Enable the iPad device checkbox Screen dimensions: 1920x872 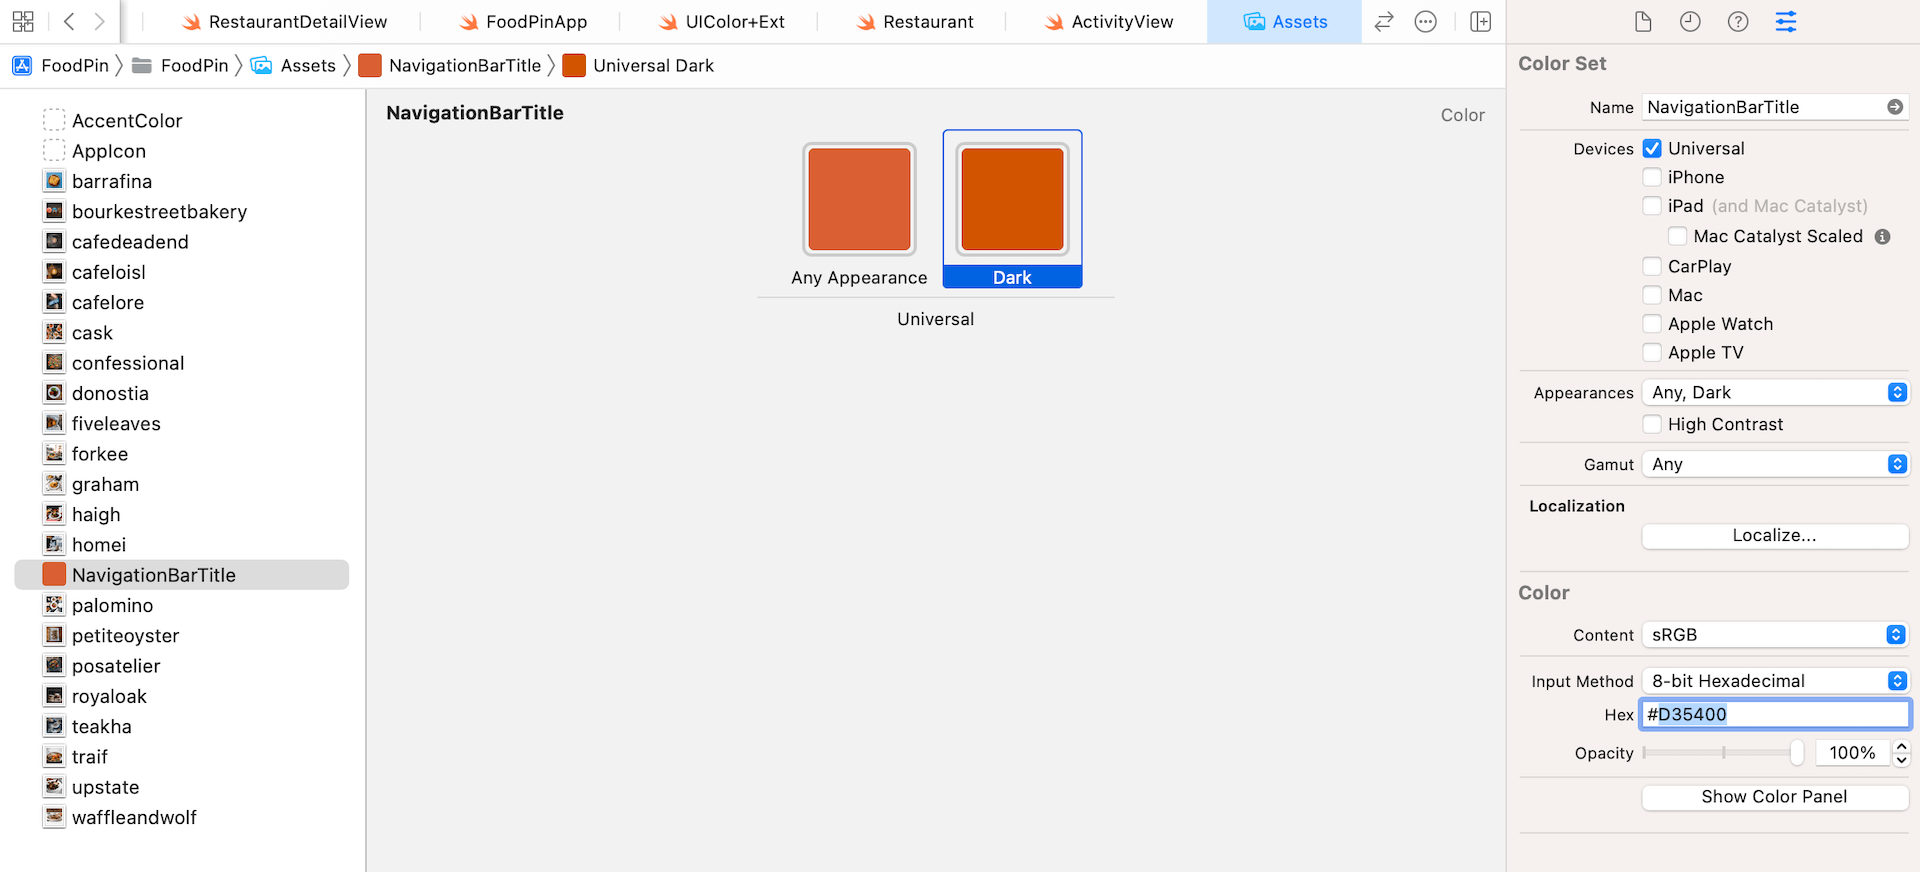tap(1652, 206)
